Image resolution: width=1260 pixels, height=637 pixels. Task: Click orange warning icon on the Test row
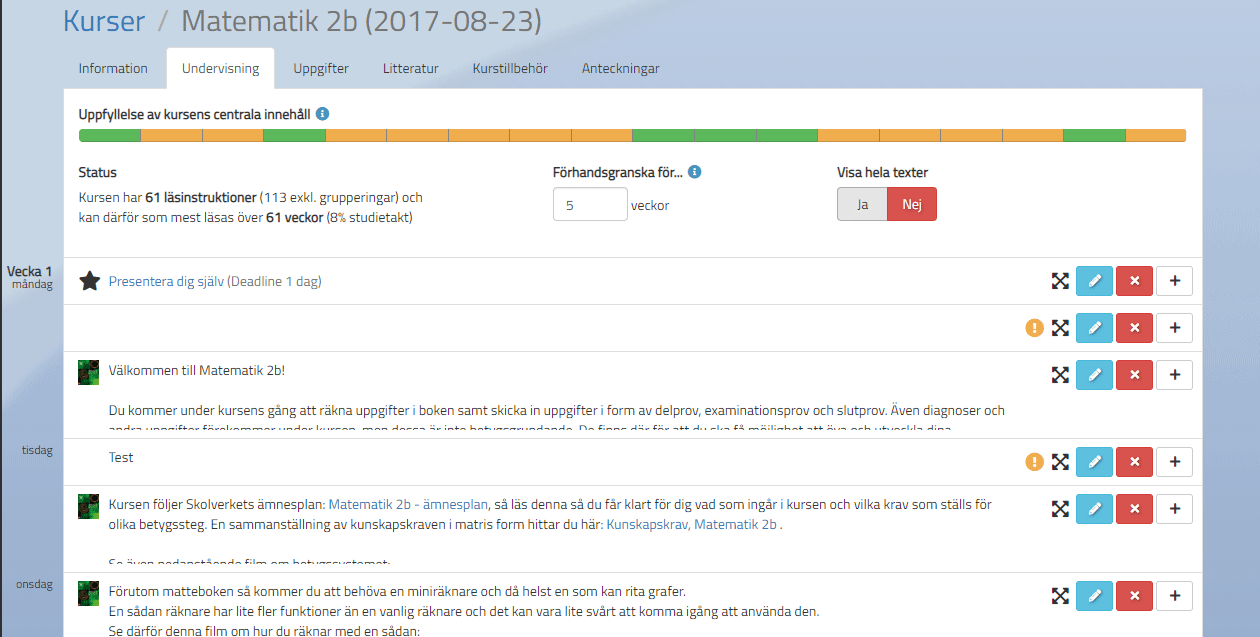(x=1035, y=462)
